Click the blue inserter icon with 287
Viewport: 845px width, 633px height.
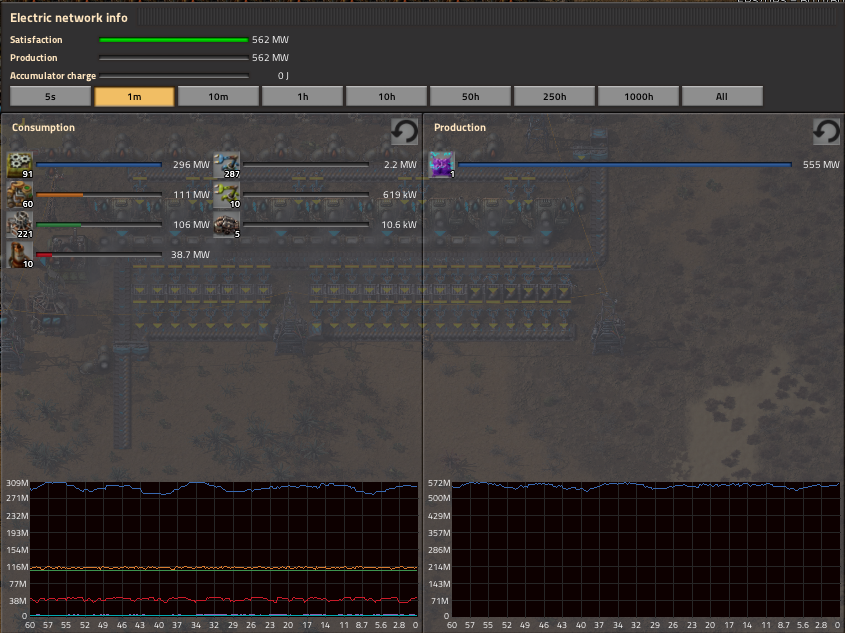(x=227, y=165)
